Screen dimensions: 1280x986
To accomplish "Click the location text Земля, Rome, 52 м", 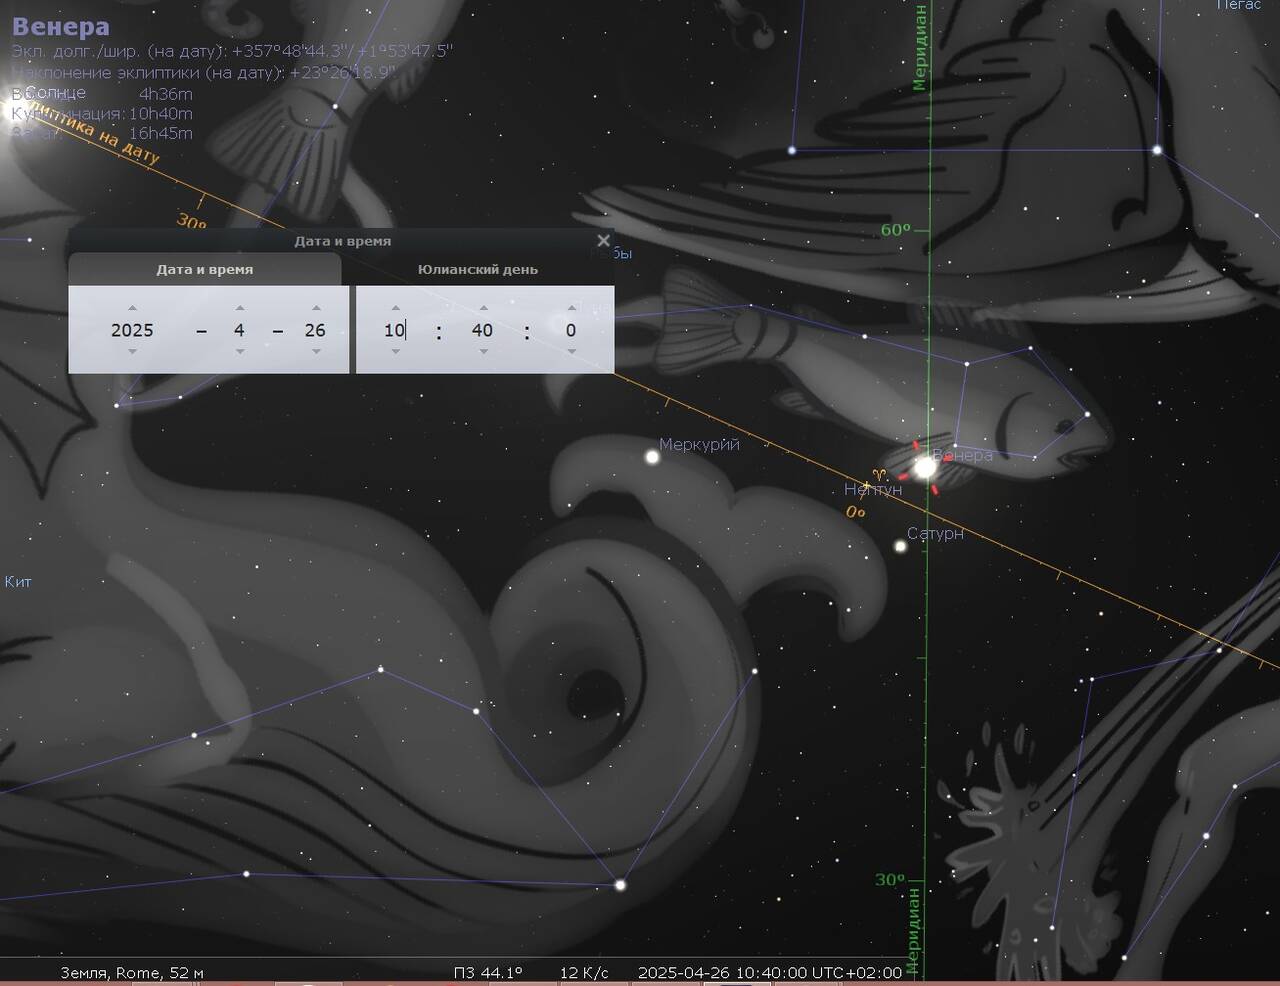I will (x=132, y=972).
